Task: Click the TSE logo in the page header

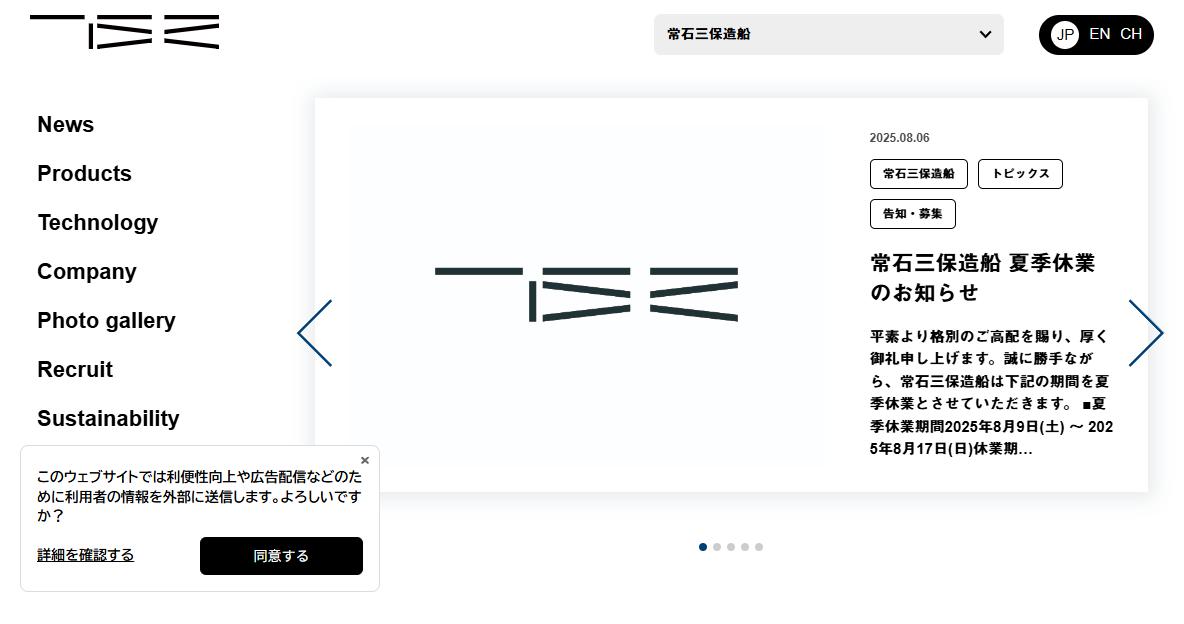Action: pos(125,32)
